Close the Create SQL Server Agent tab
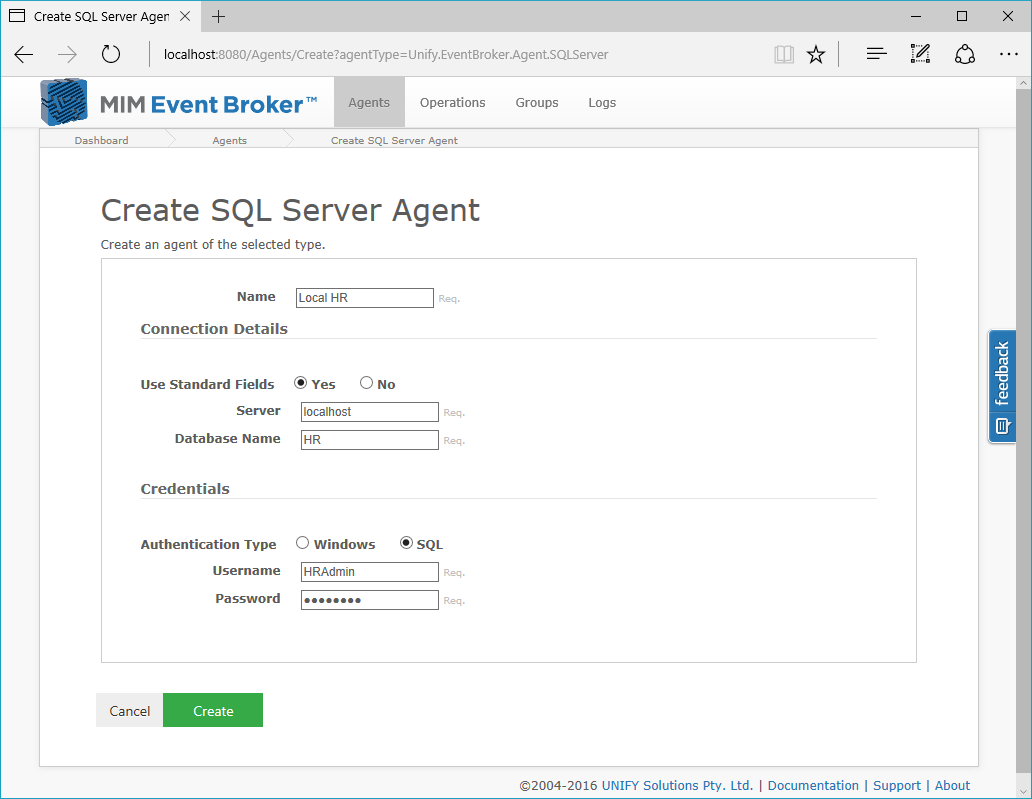This screenshot has width=1032, height=799. [x=185, y=16]
